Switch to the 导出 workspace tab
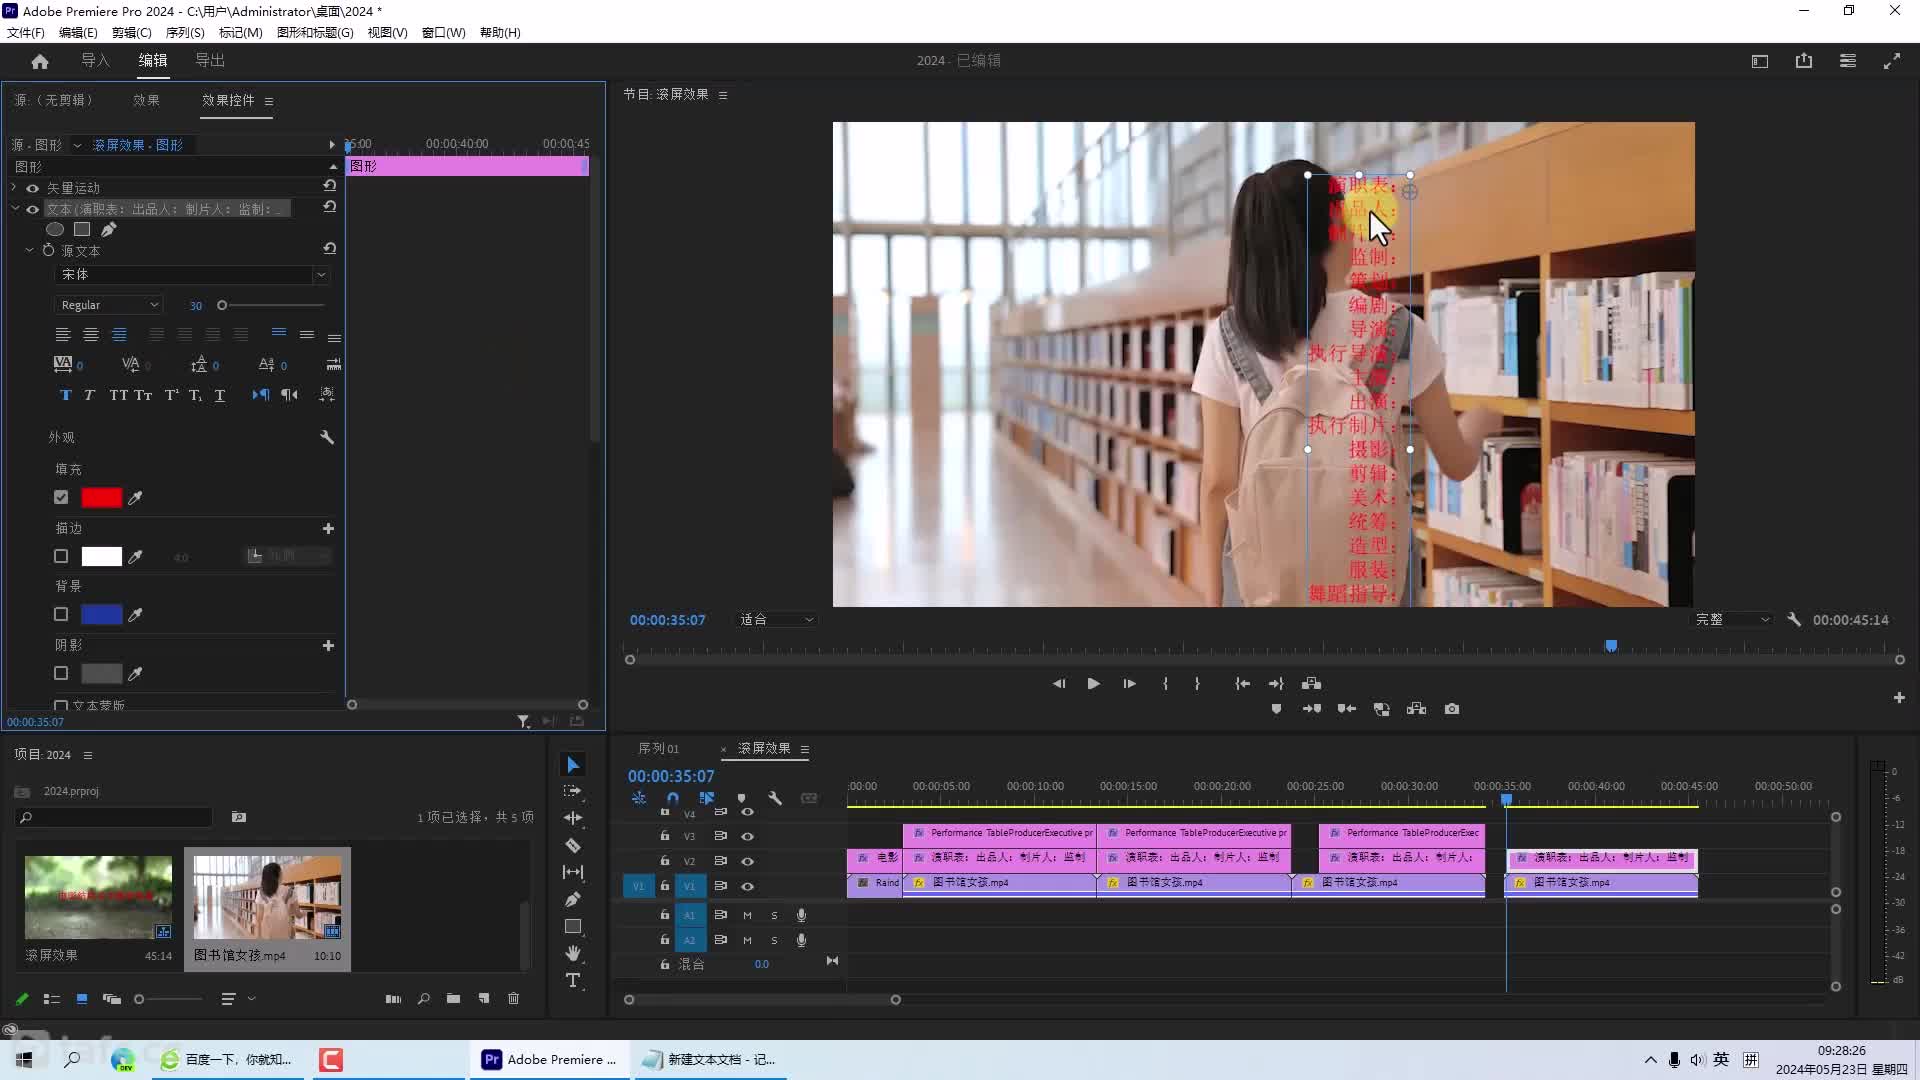1920x1080 pixels. 210,61
